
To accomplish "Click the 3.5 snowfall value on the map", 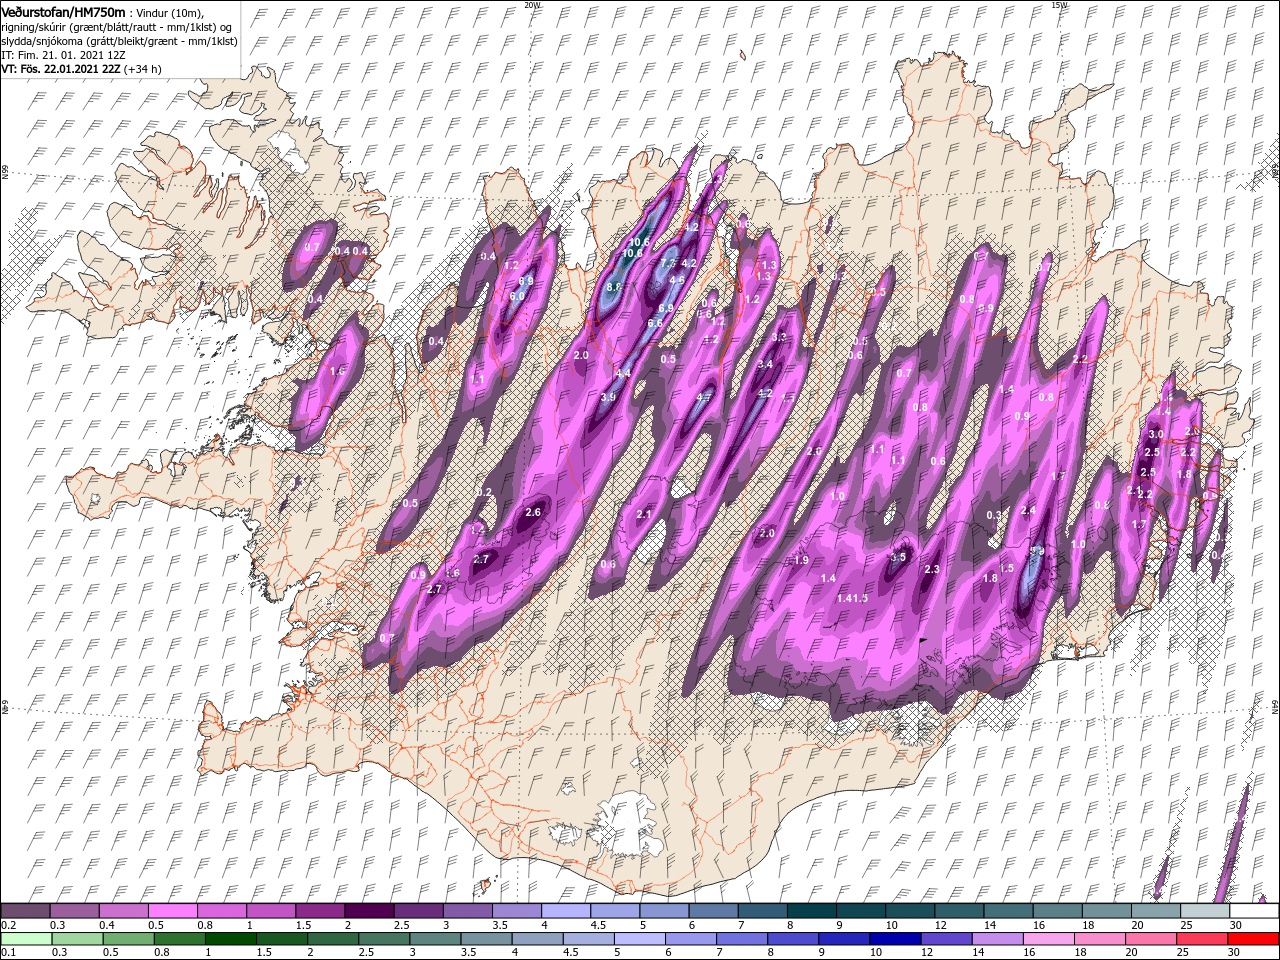I will 898,557.
